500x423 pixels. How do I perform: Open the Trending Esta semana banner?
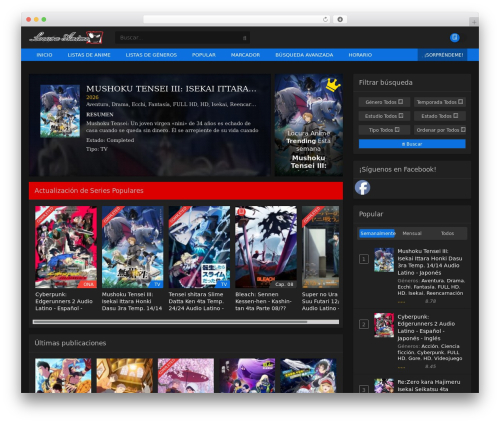(309, 125)
